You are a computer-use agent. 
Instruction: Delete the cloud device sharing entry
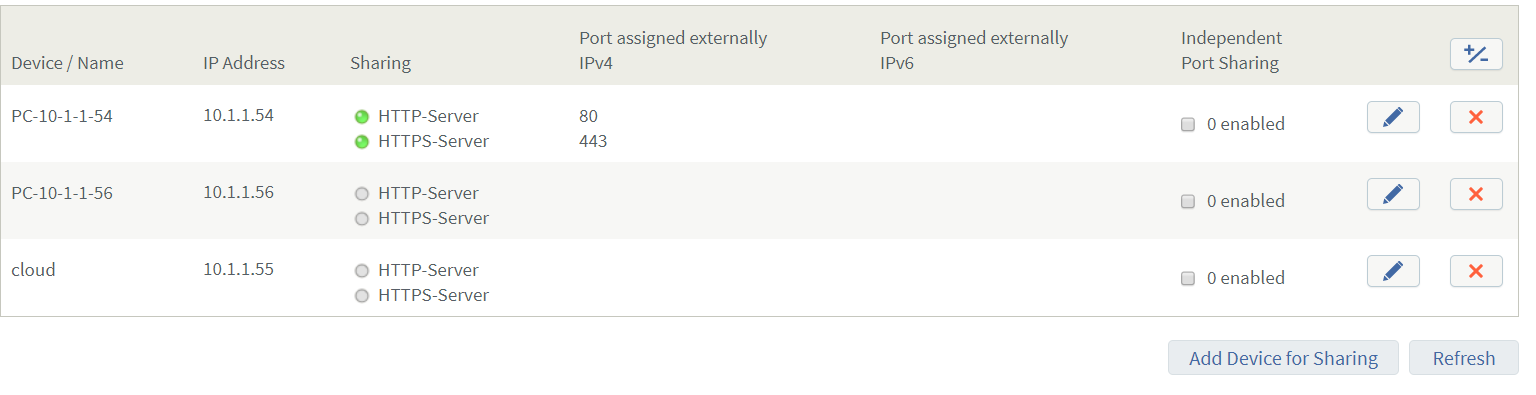(1476, 271)
